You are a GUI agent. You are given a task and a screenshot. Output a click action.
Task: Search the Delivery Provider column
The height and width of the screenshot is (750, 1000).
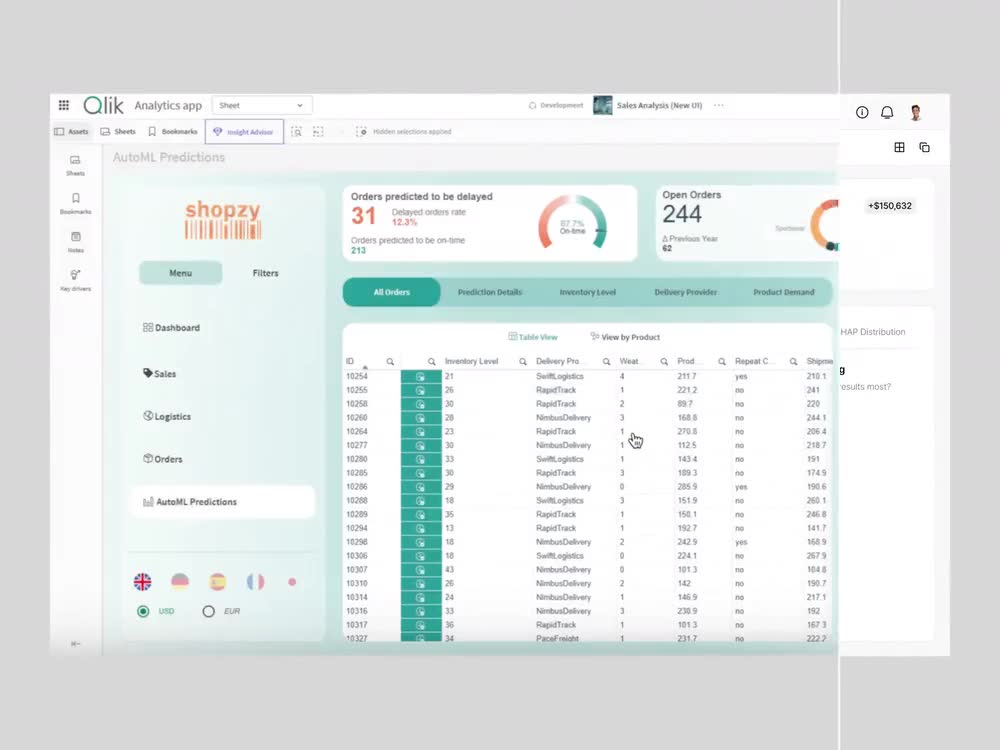pos(607,362)
